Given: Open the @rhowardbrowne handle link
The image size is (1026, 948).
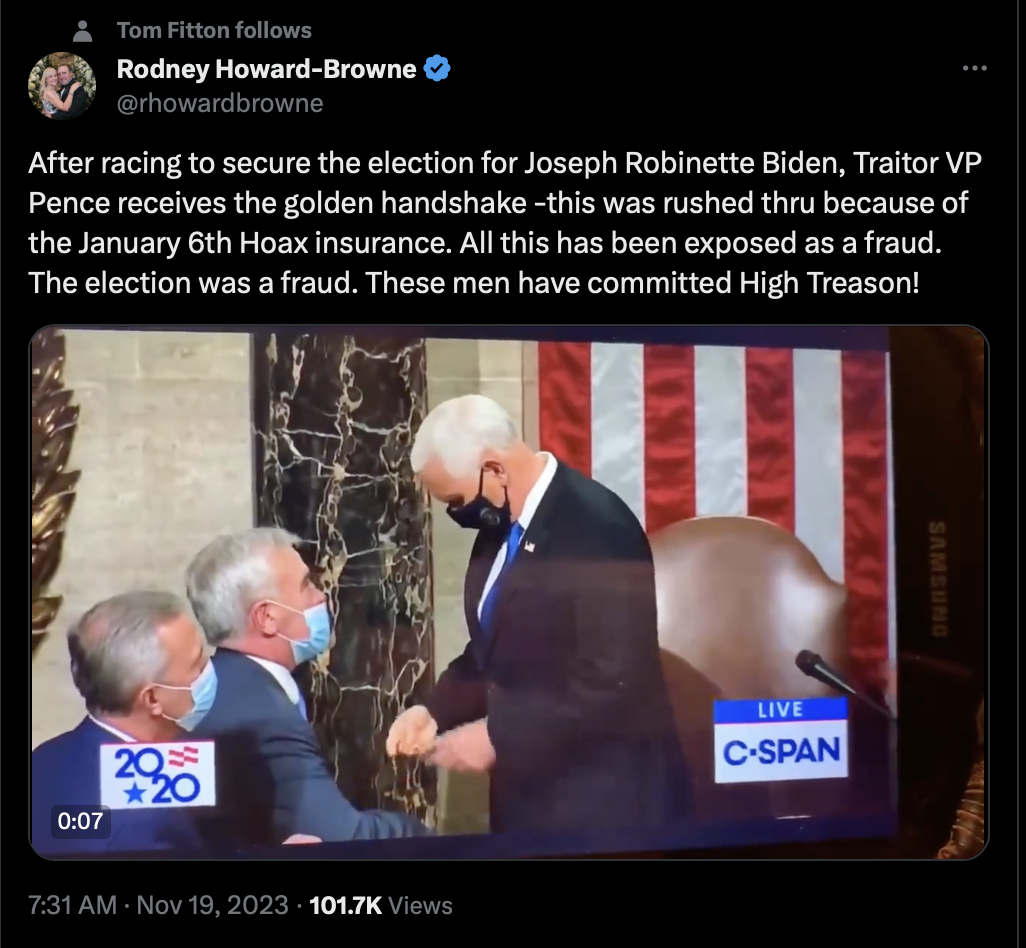Looking at the screenshot, I should (x=220, y=103).
